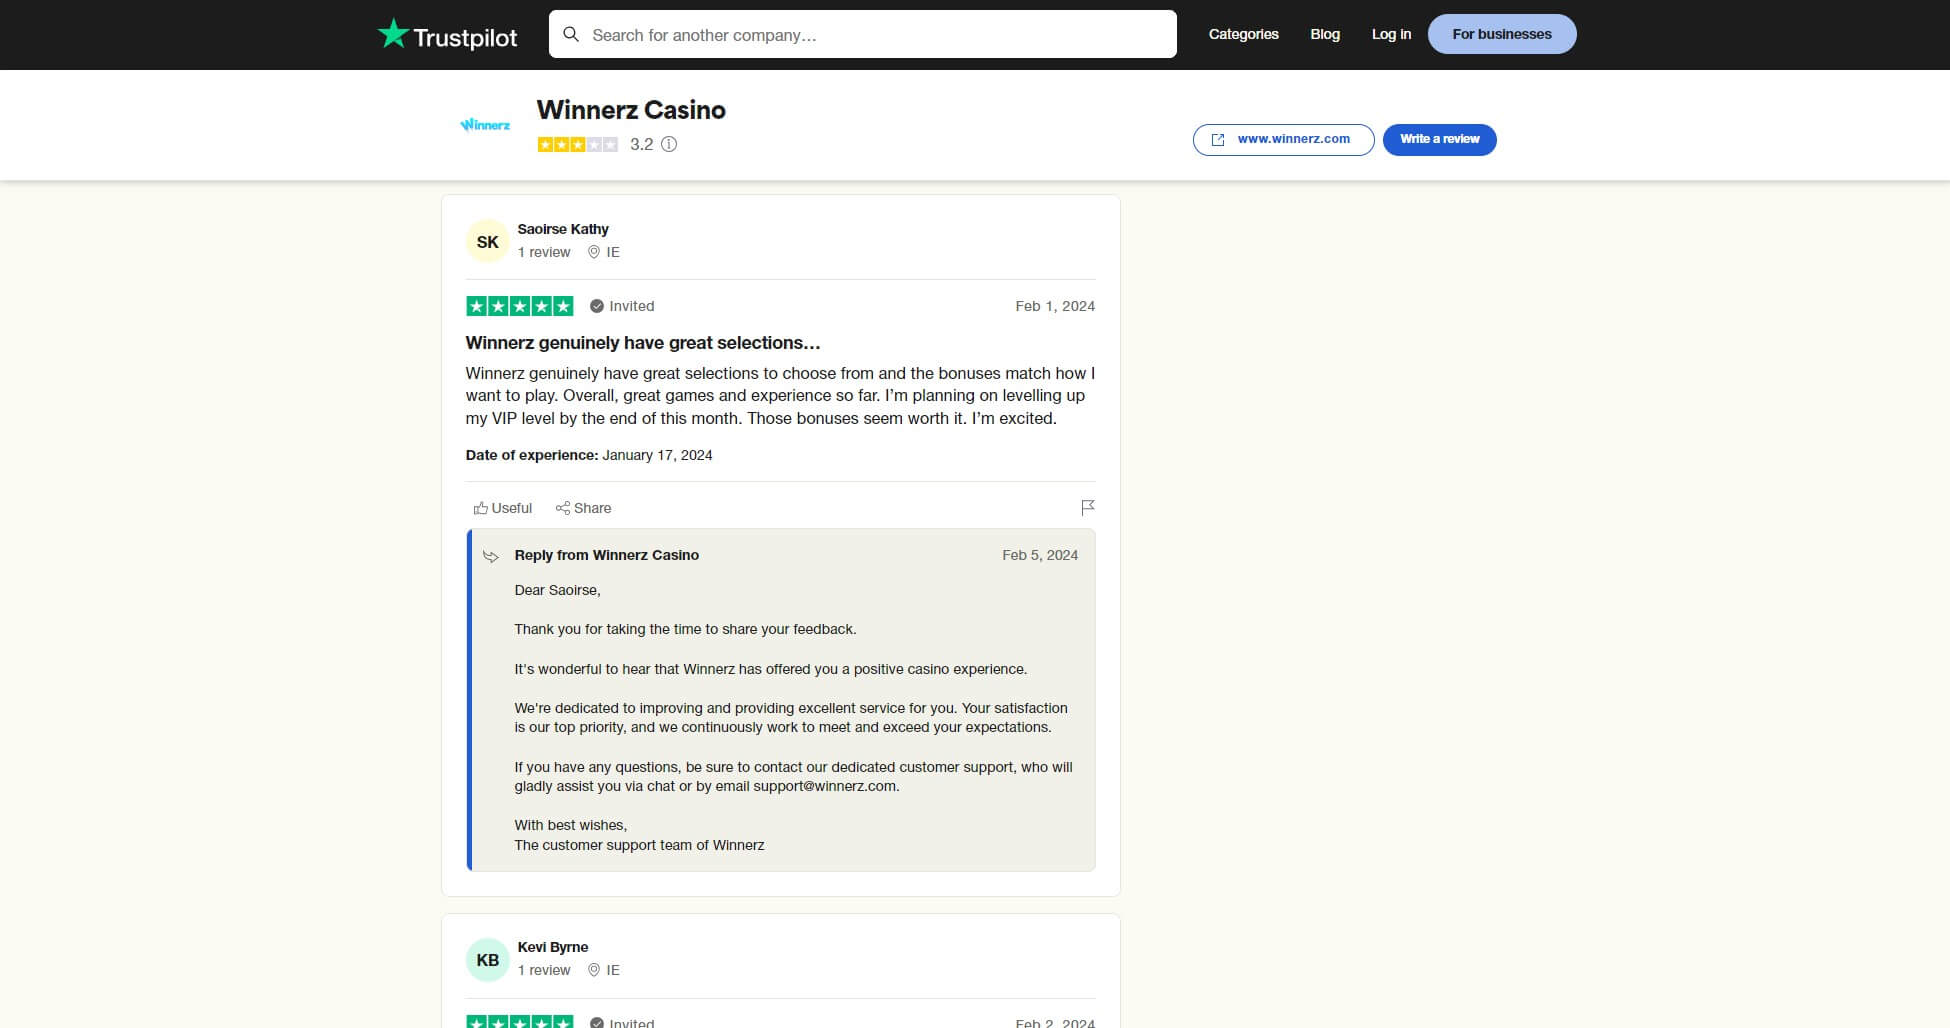Click the Write a review button

(1439, 140)
